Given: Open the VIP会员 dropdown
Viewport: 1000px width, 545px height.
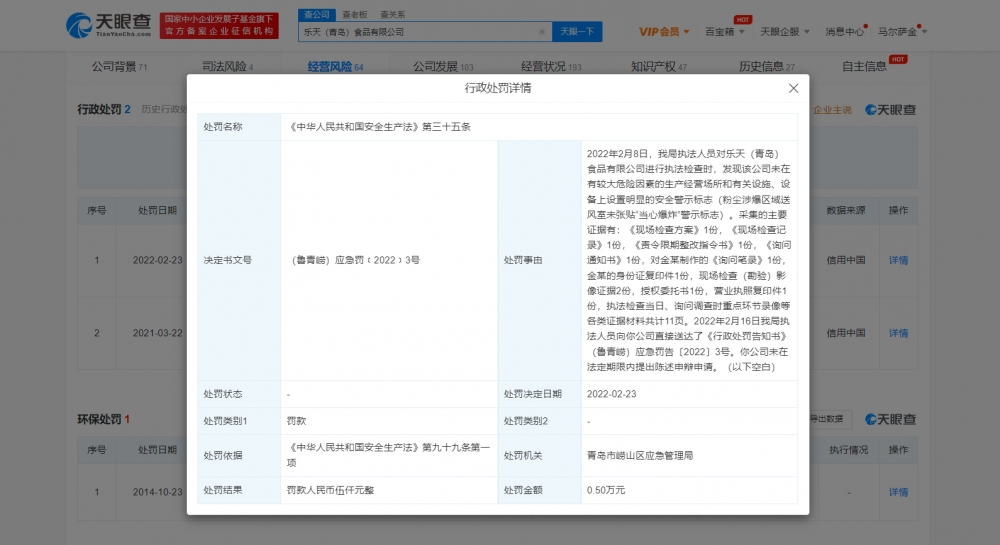Looking at the screenshot, I should pos(664,32).
